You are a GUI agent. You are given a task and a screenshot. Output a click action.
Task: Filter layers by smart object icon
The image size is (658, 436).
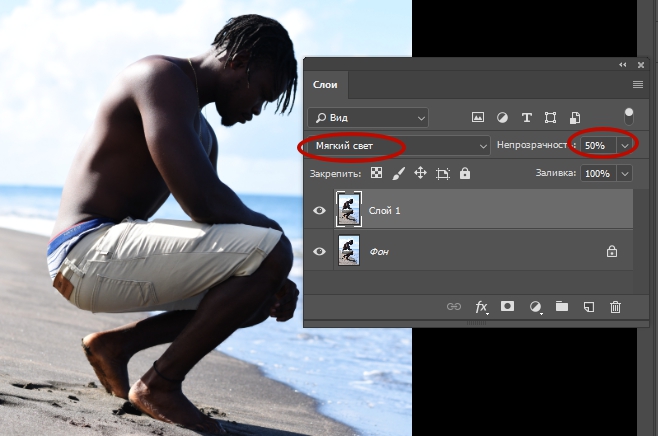[574, 117]
